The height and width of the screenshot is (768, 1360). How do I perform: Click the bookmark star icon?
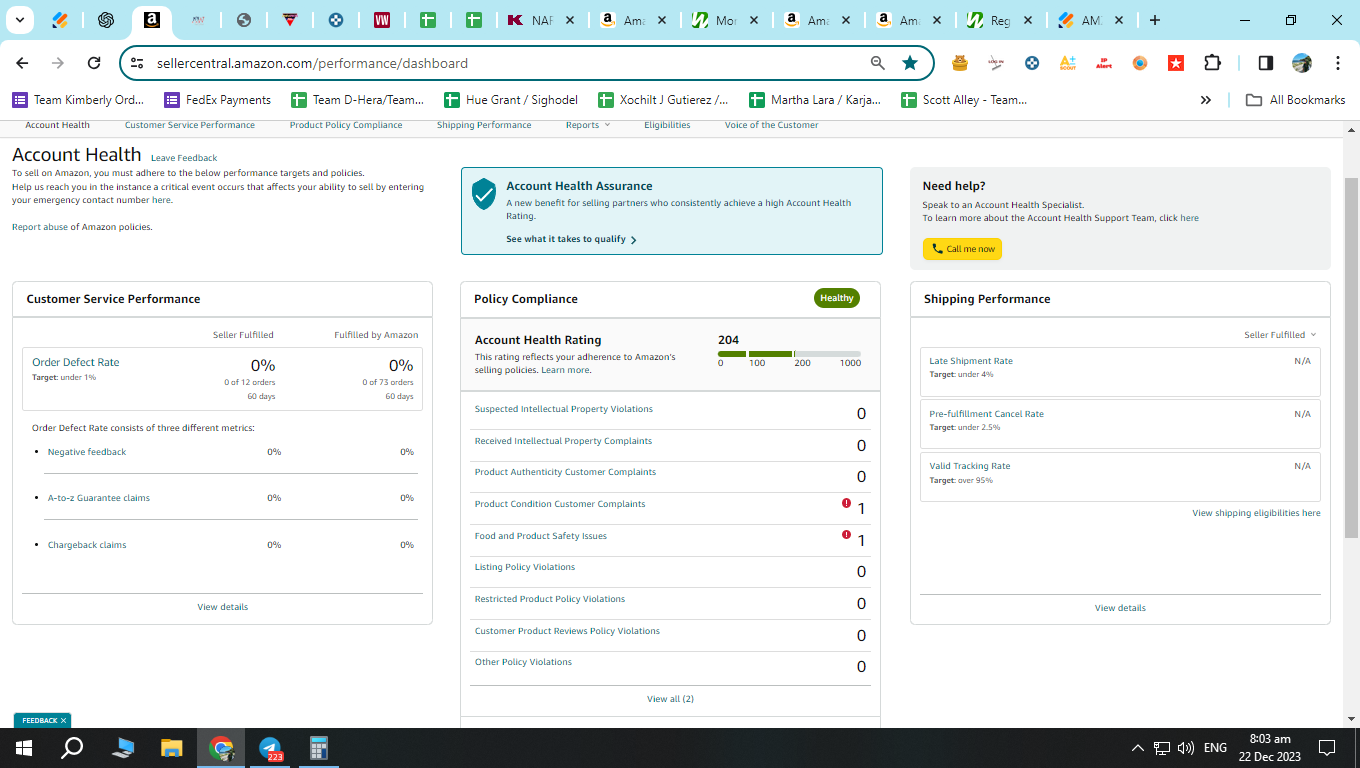(x=910, y=63)
